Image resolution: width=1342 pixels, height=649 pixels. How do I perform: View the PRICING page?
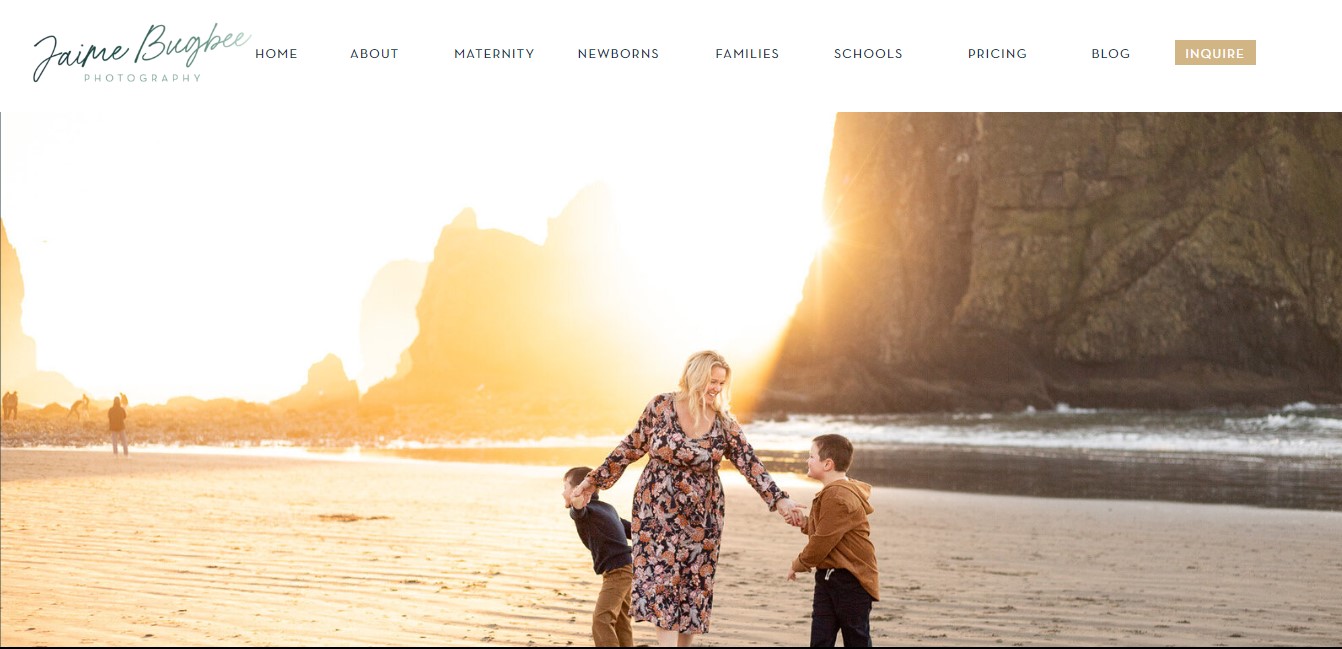point(997,54)
